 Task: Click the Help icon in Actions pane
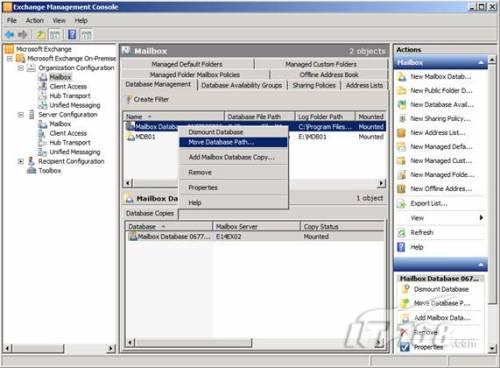coord(402,247)
